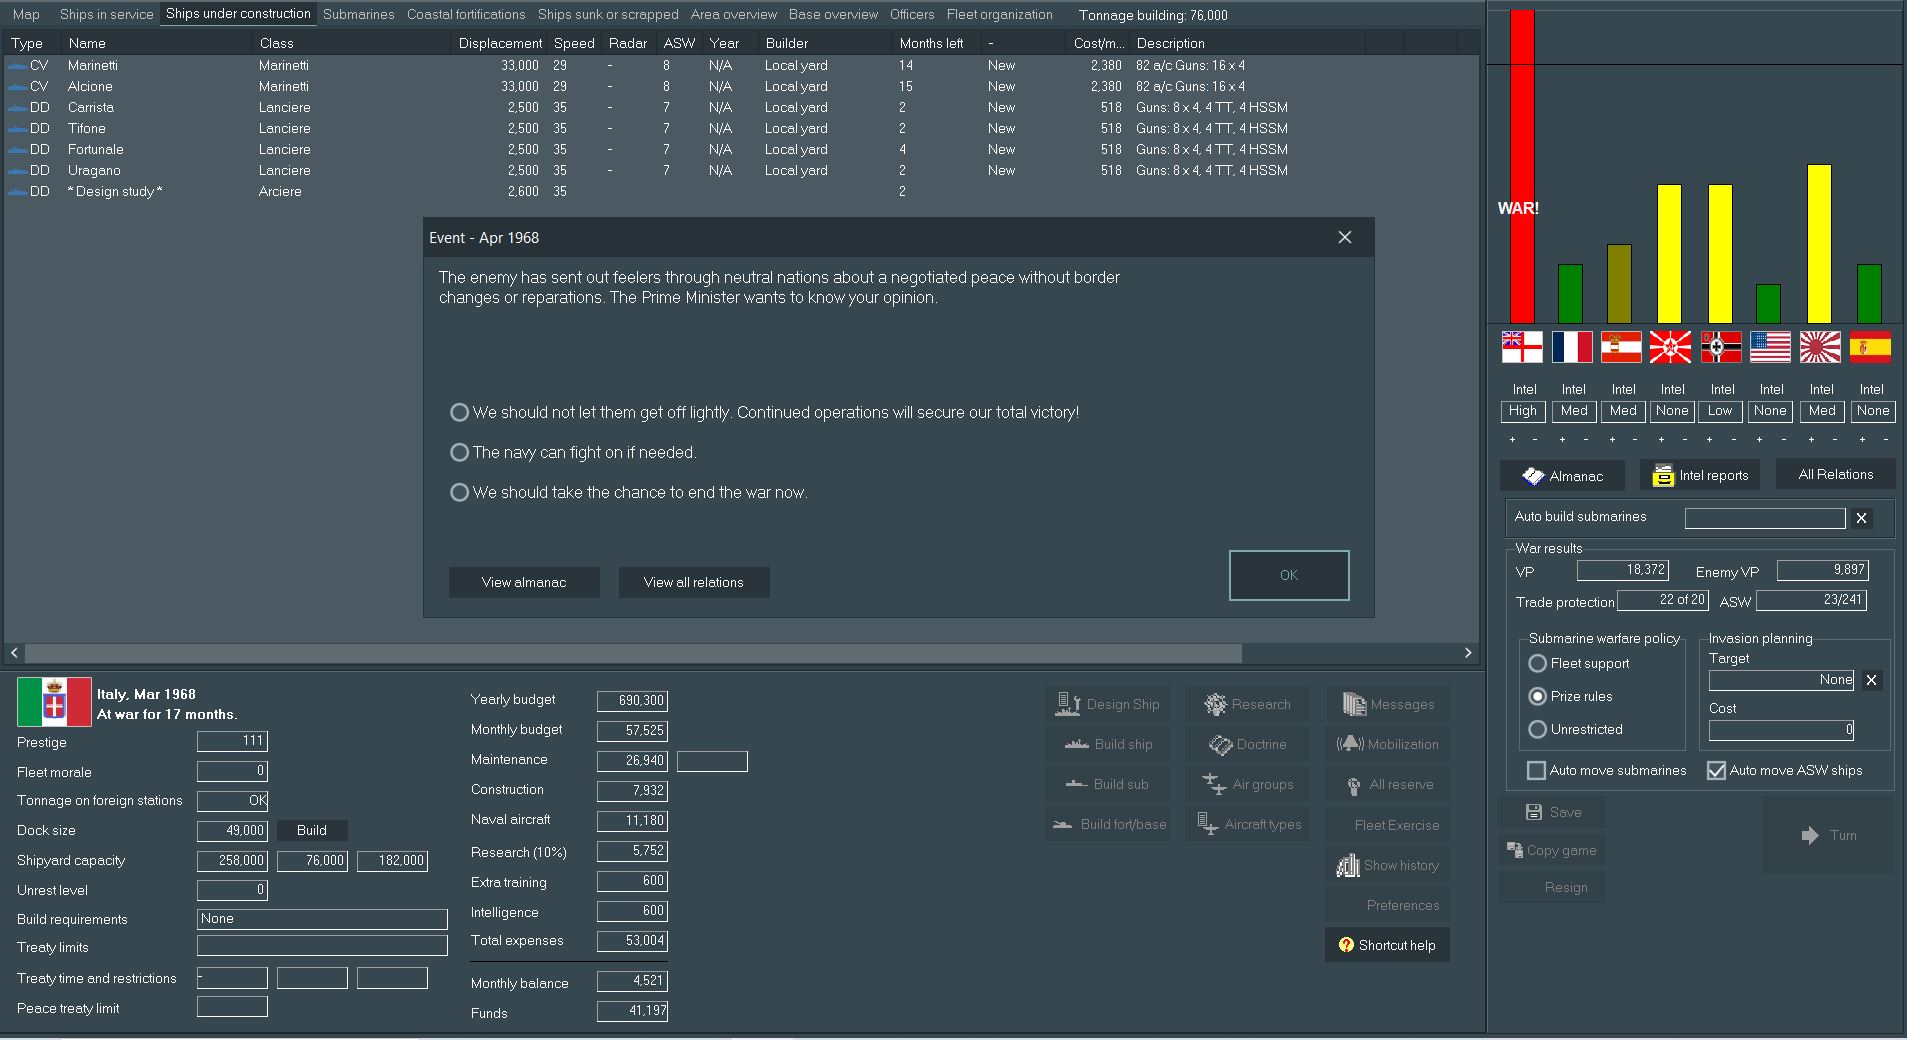
Task: Click Copy game
Action: click(x=1553, y=850)
